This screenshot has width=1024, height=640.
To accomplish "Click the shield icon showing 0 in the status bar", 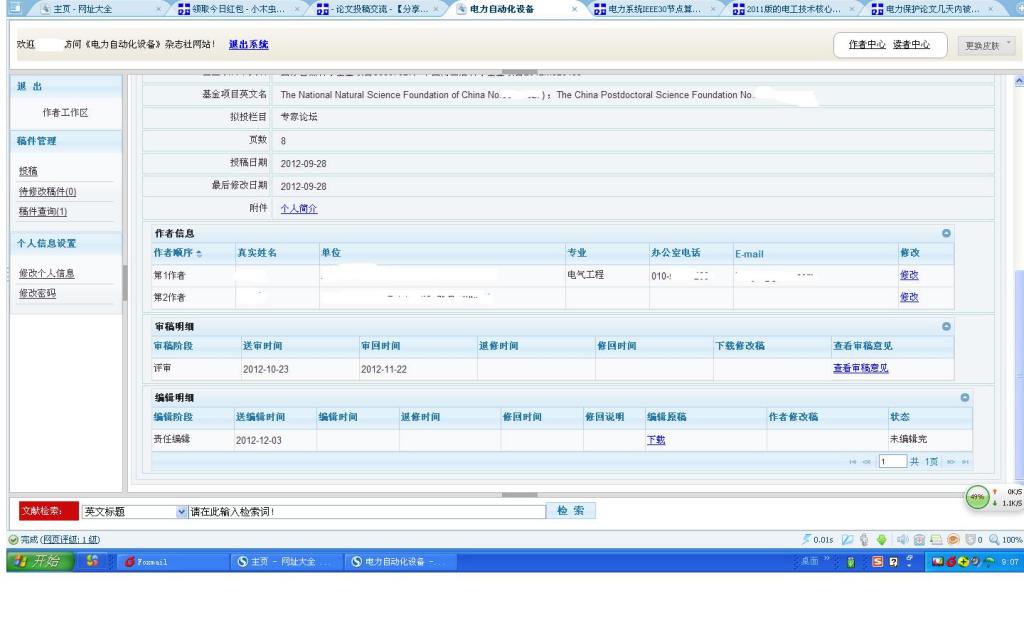I will point(970,539).
